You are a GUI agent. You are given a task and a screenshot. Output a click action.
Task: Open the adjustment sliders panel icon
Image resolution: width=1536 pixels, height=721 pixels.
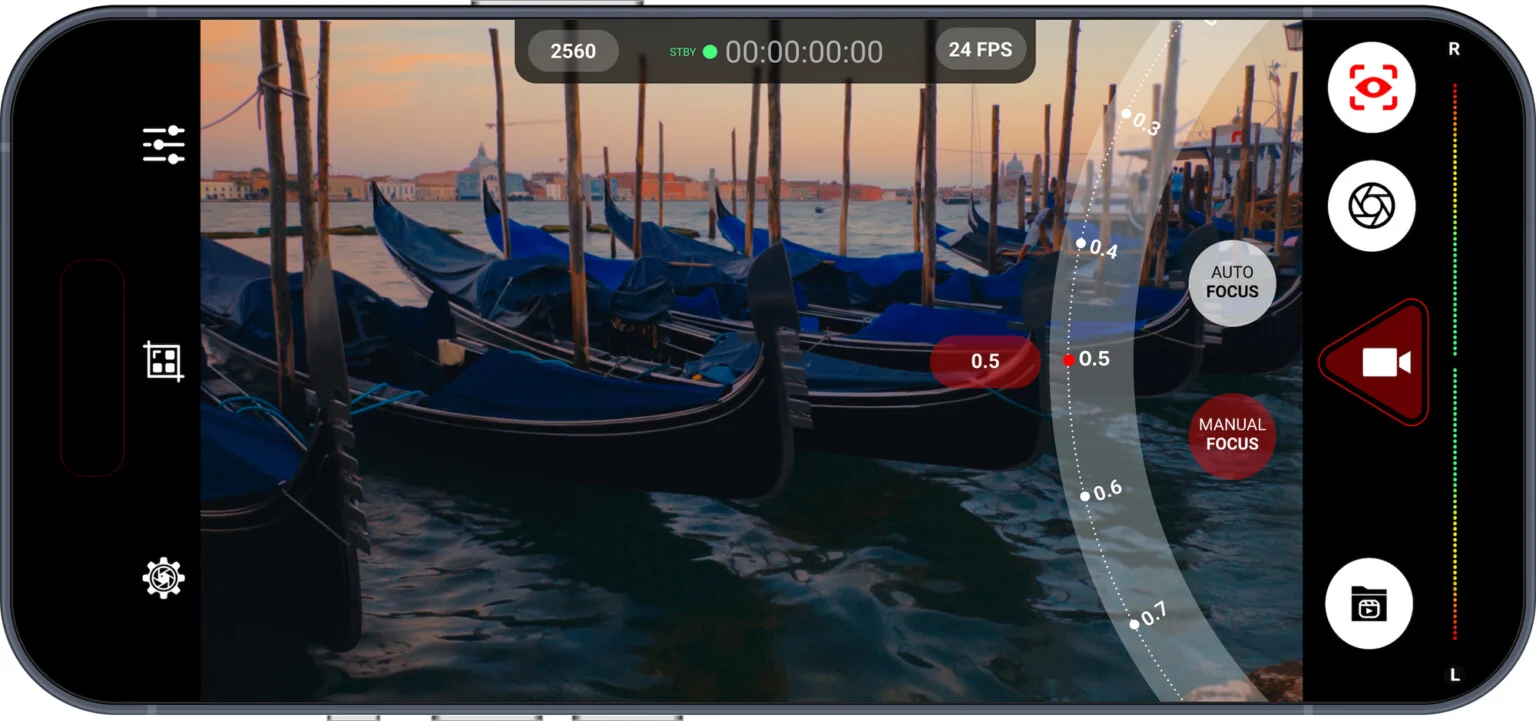(x=164, y=145)
